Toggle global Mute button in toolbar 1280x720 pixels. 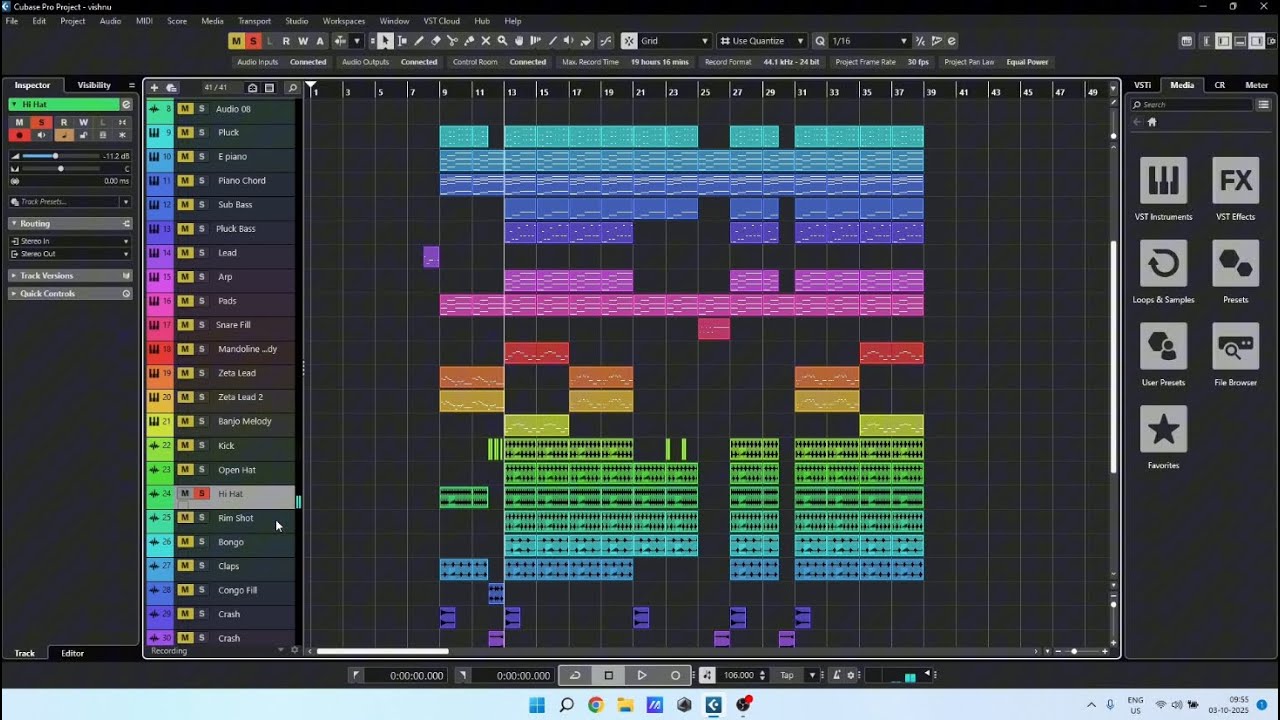[236, 41]
